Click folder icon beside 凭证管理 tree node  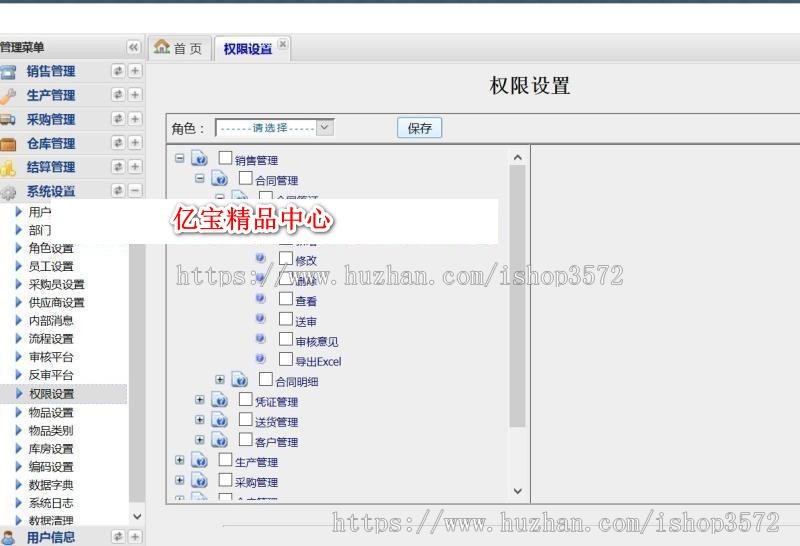point(219,400)
